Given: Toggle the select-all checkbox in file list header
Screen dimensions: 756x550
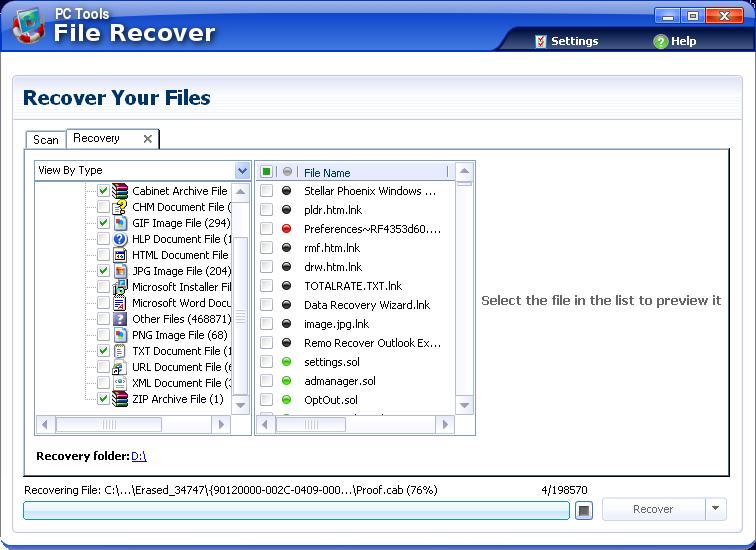Looking at the screenshot, I should 267,172.
